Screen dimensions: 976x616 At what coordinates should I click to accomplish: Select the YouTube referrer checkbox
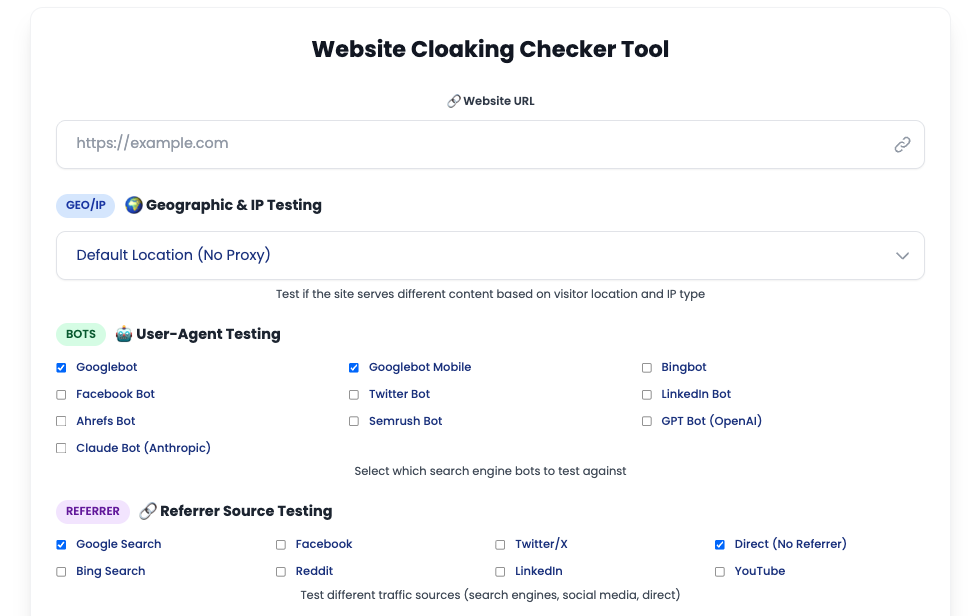(x=720, y=571)
